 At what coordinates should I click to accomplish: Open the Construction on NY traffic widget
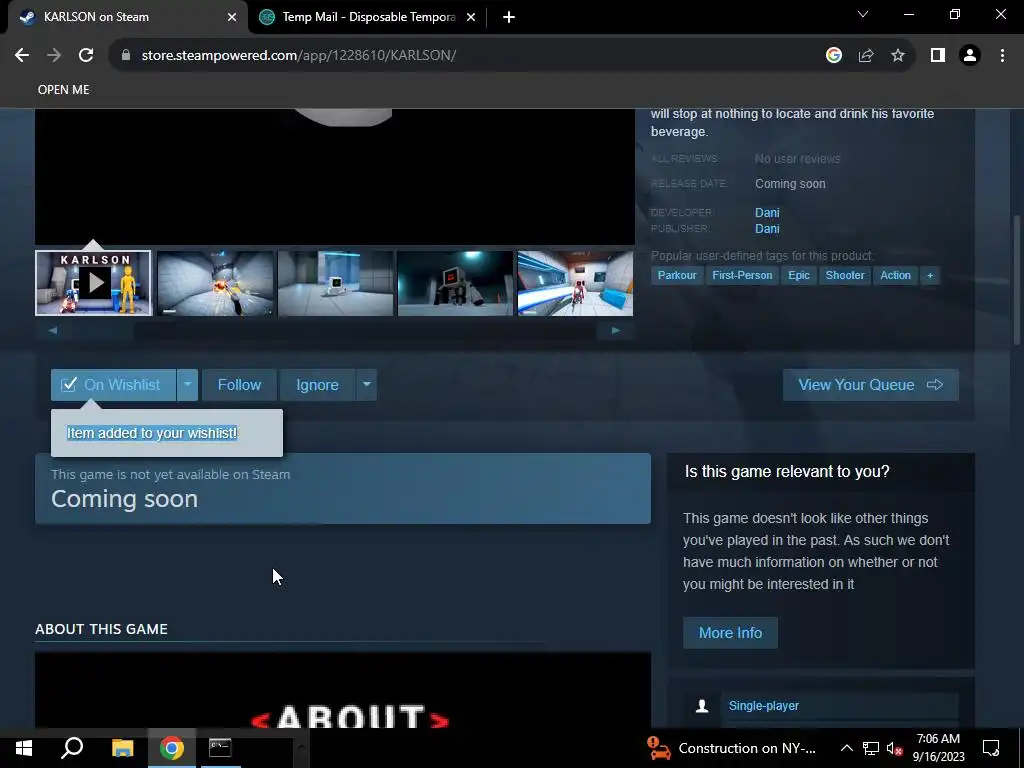pos(731,748)
